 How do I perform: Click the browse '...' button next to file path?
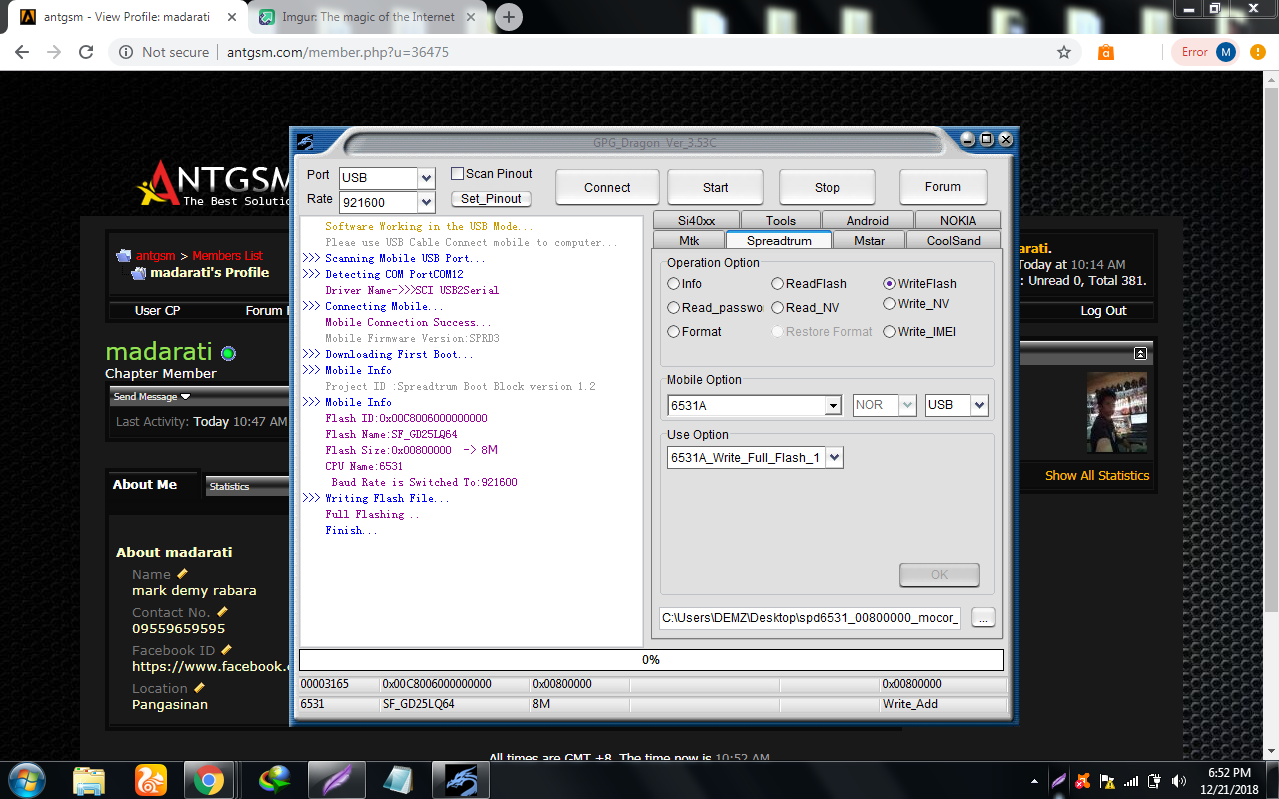tap(983, 618)
